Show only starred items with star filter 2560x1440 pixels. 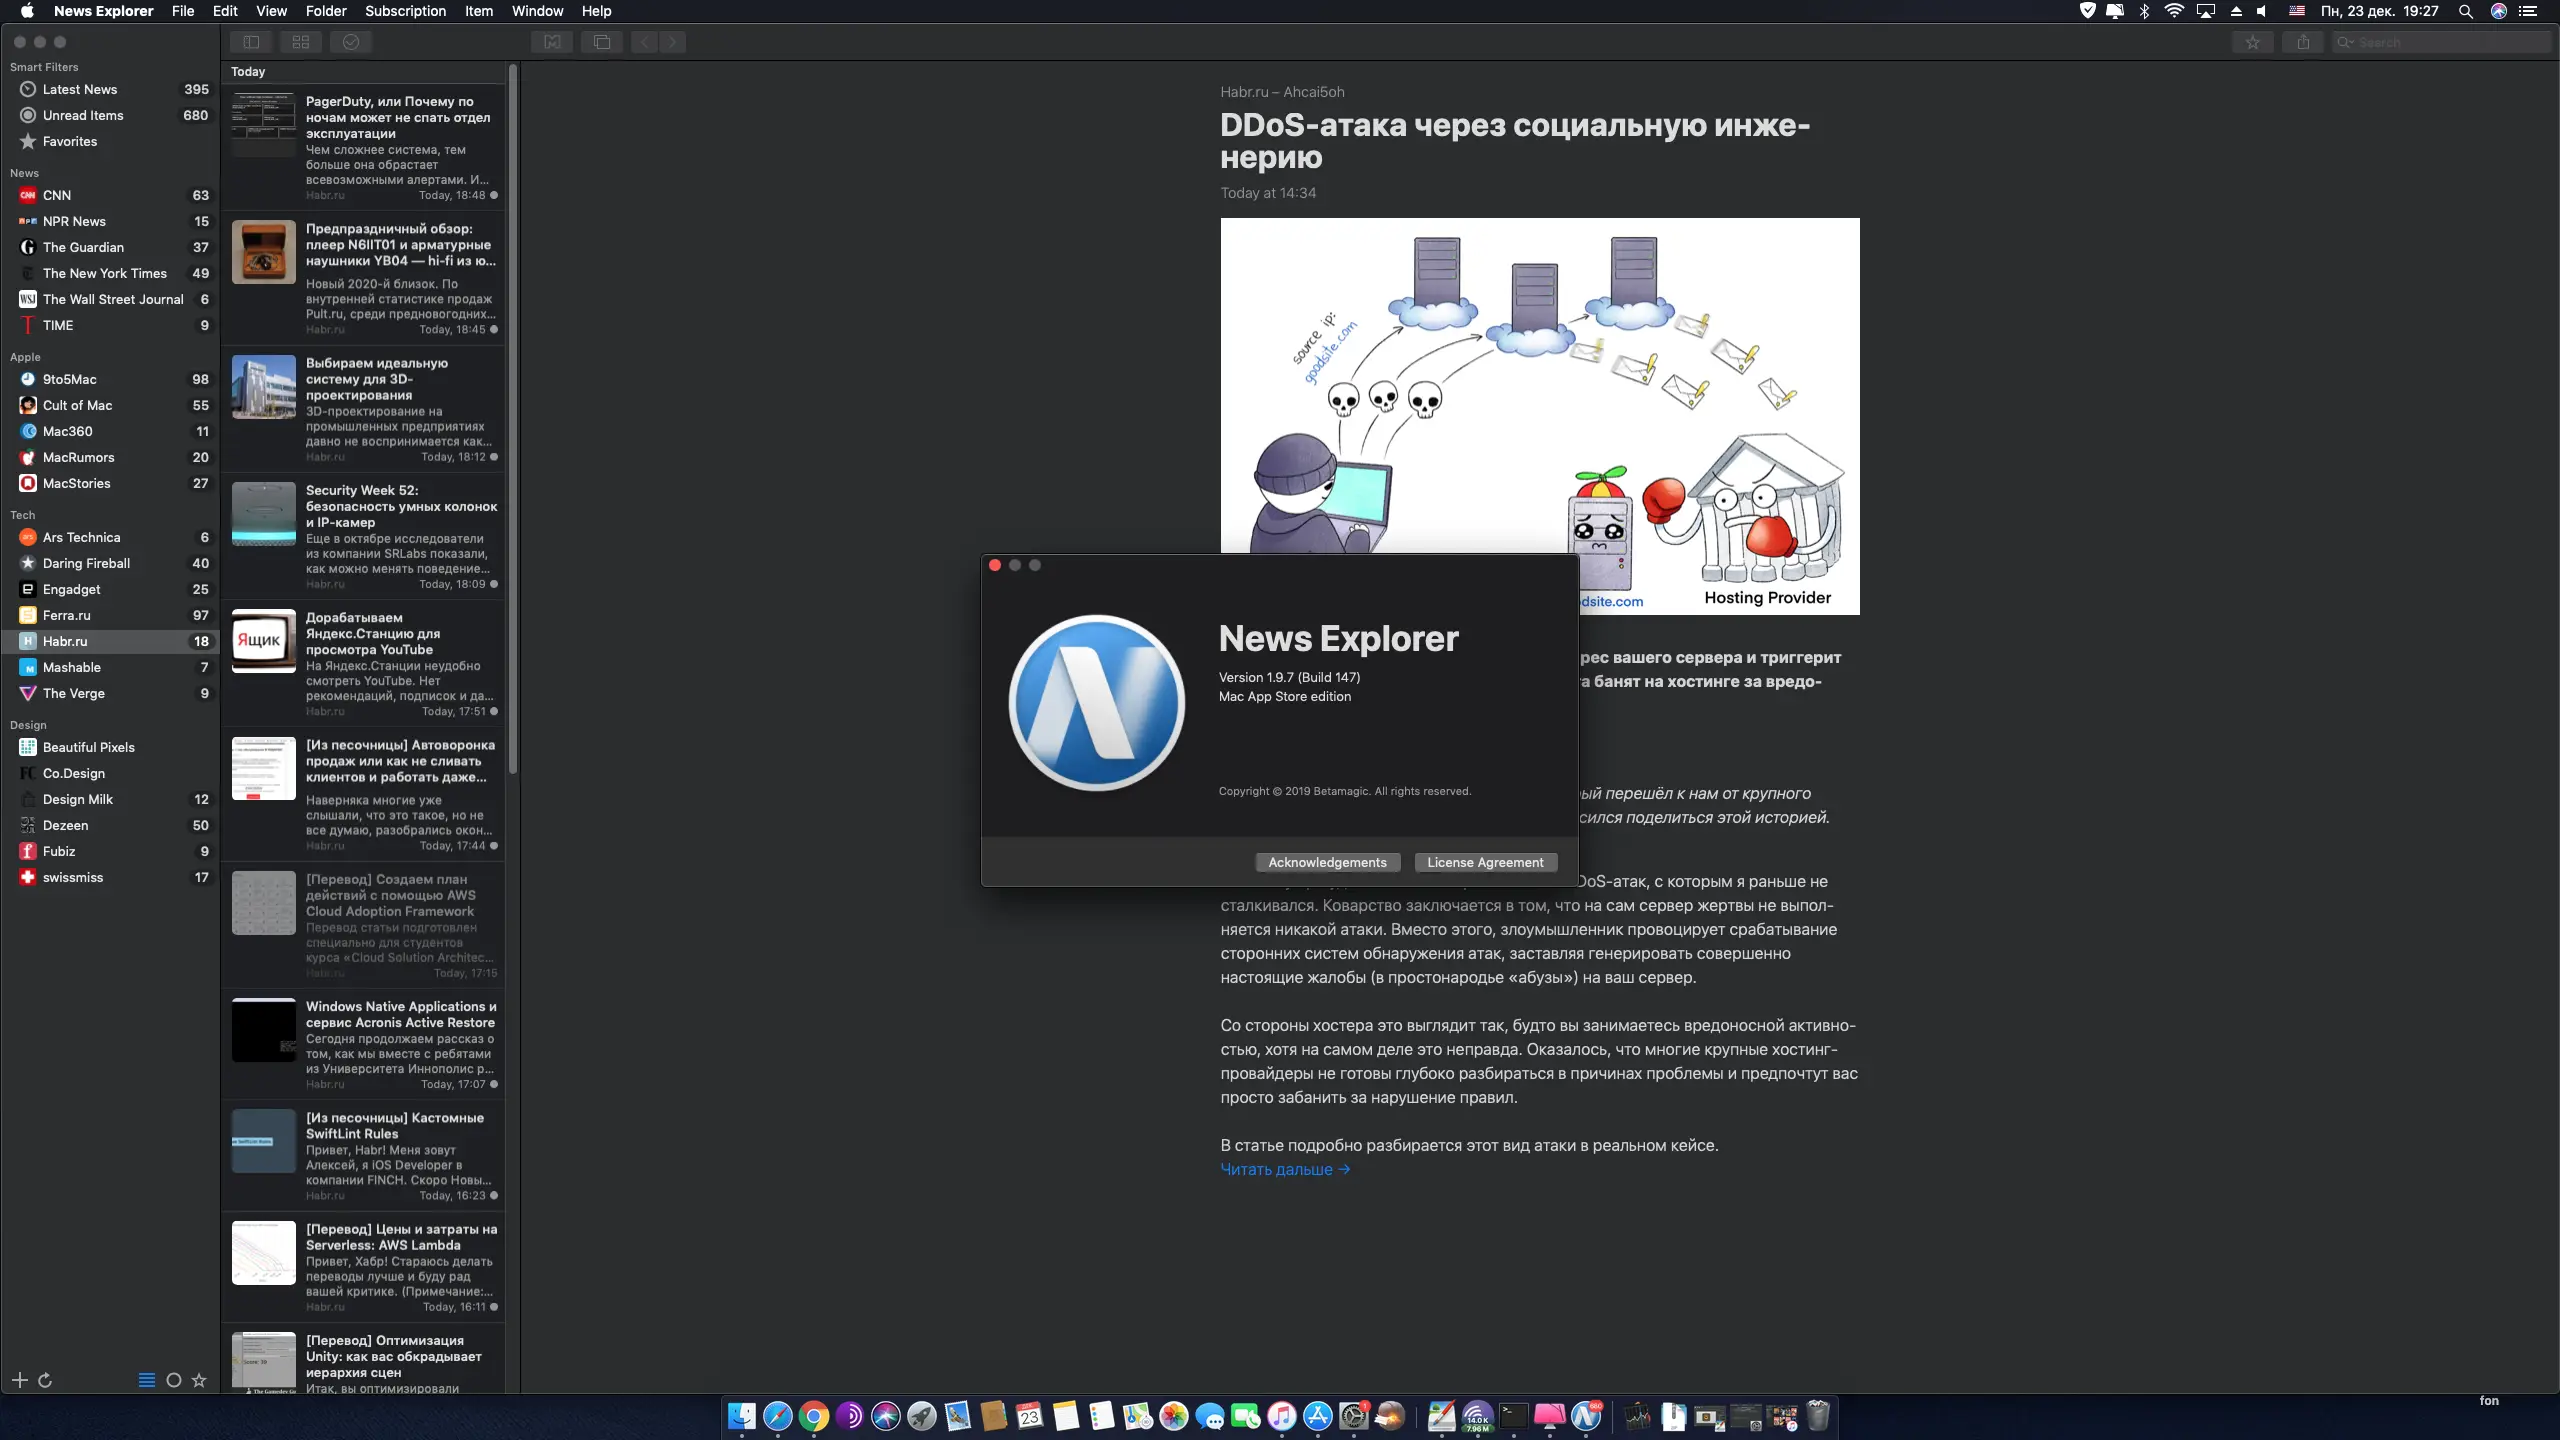[199, 1380]
